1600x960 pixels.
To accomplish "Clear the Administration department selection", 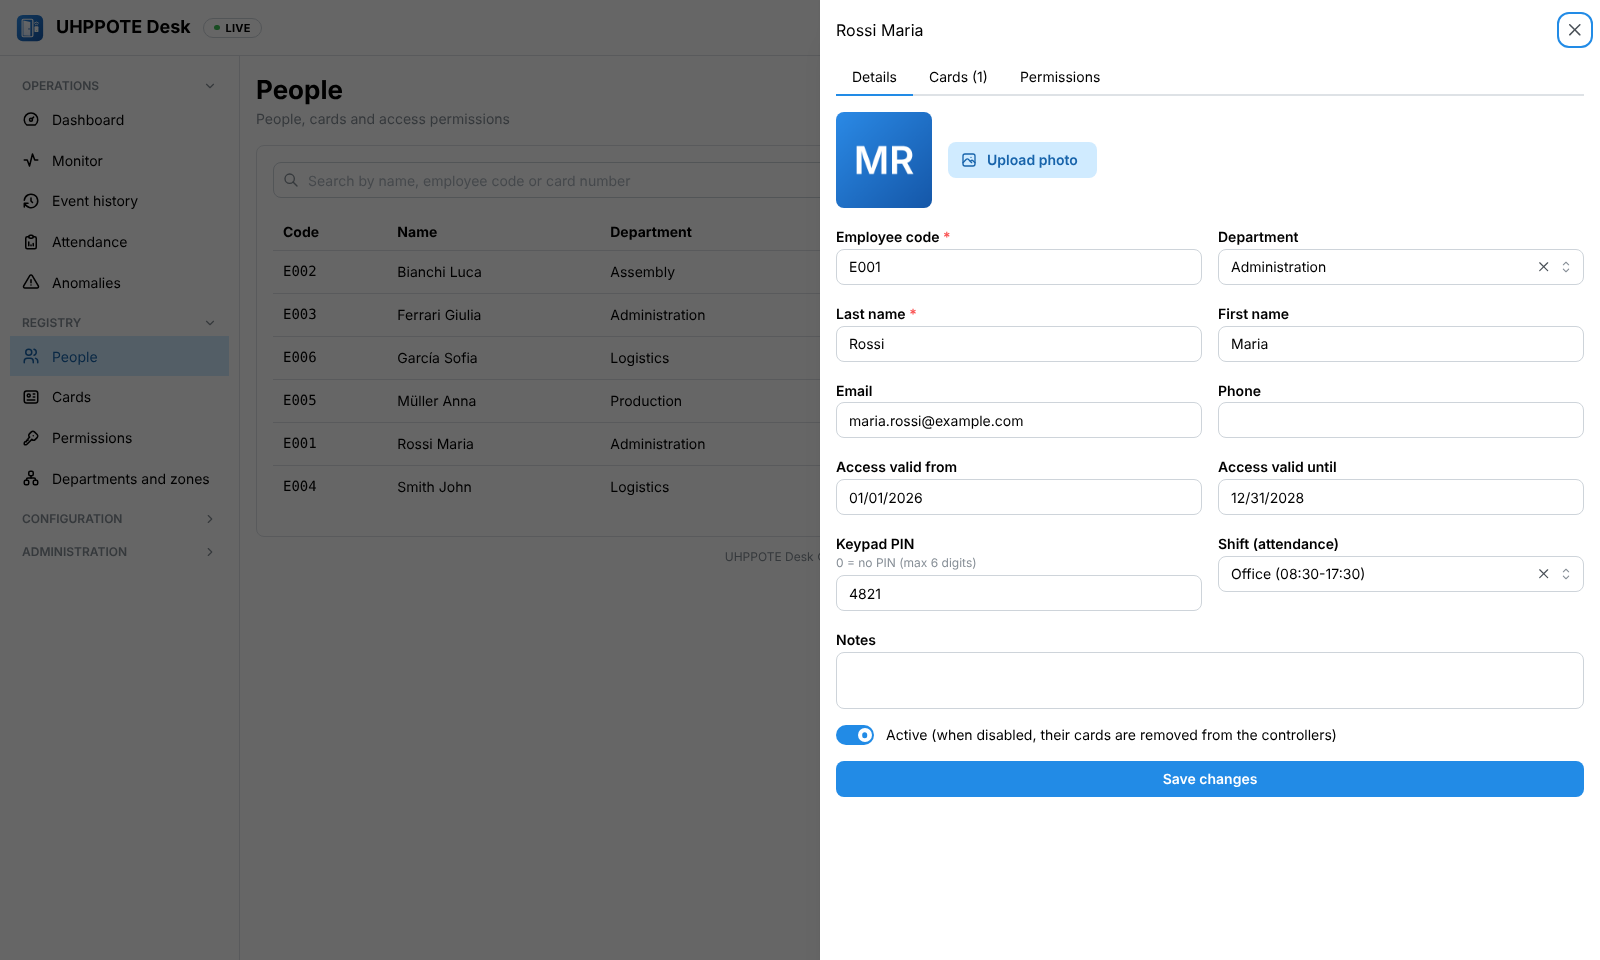I will 1543,267.
